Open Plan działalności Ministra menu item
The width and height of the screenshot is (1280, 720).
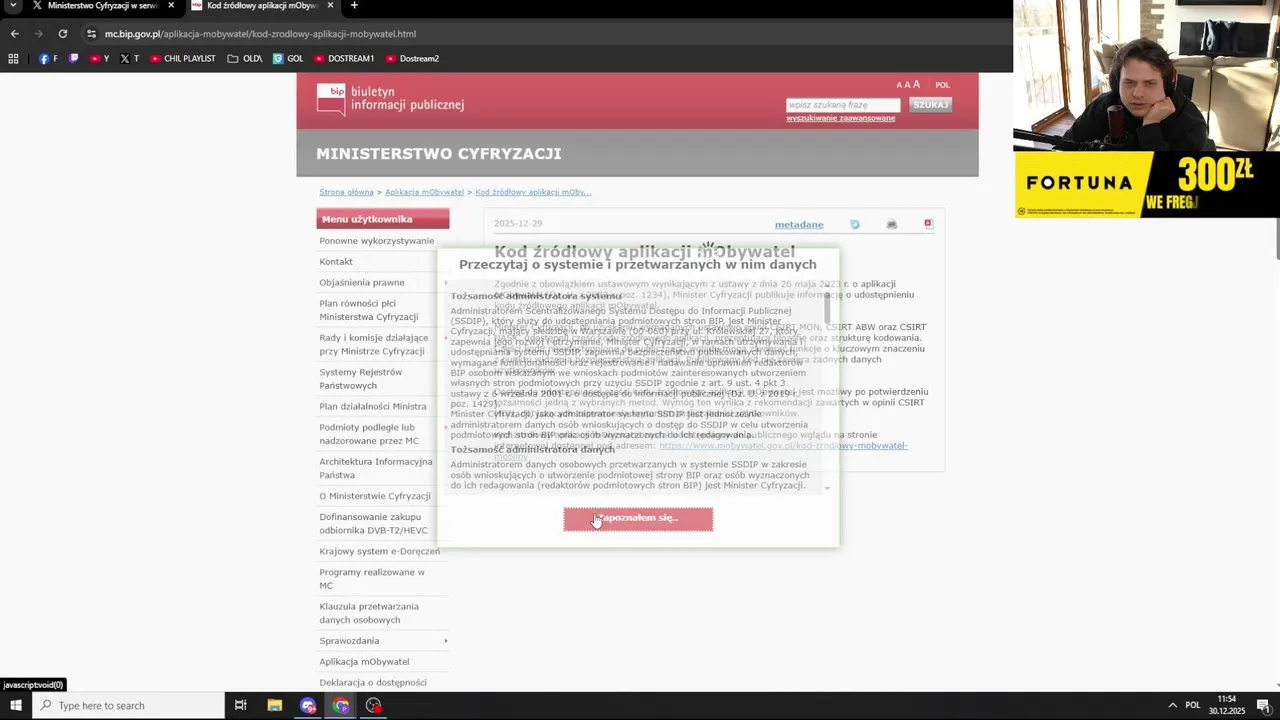click(373, 407)
